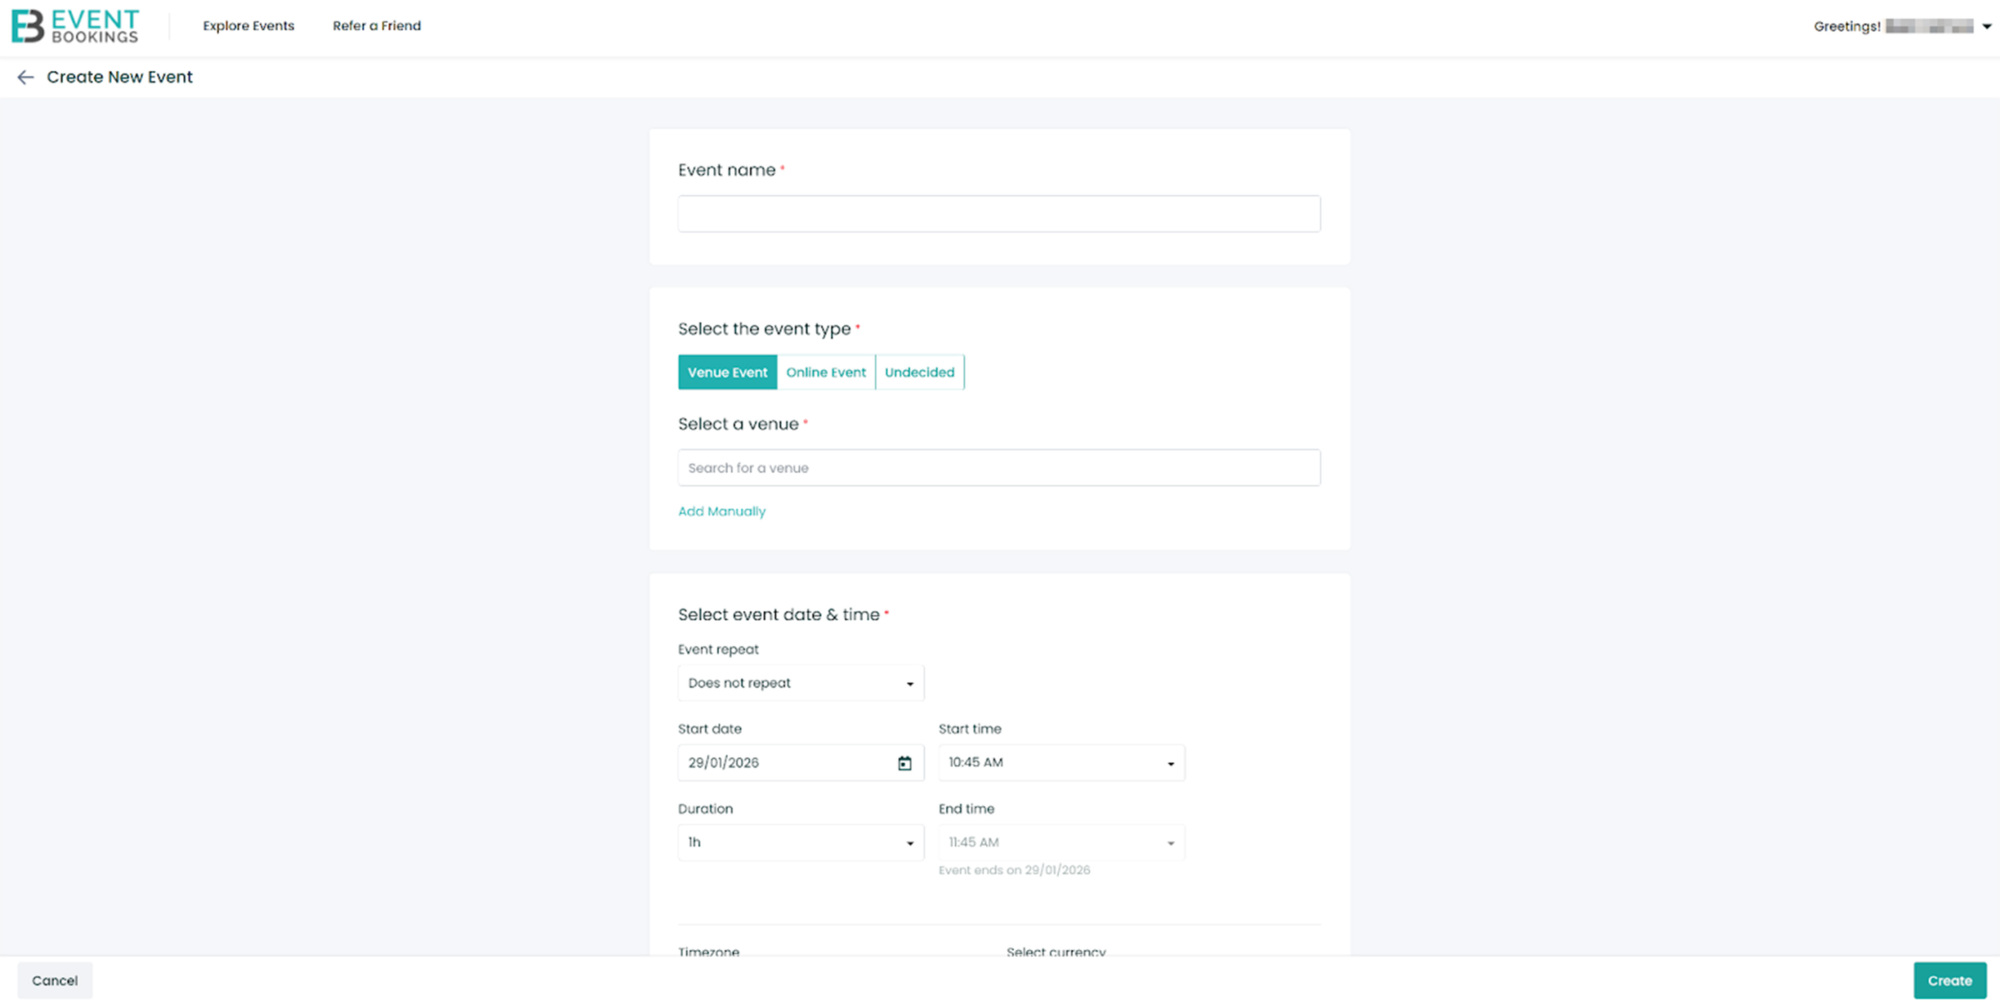The image size is (2000, 1004).
Task: Focus the Event name text field
Action: tap(998, 214)
